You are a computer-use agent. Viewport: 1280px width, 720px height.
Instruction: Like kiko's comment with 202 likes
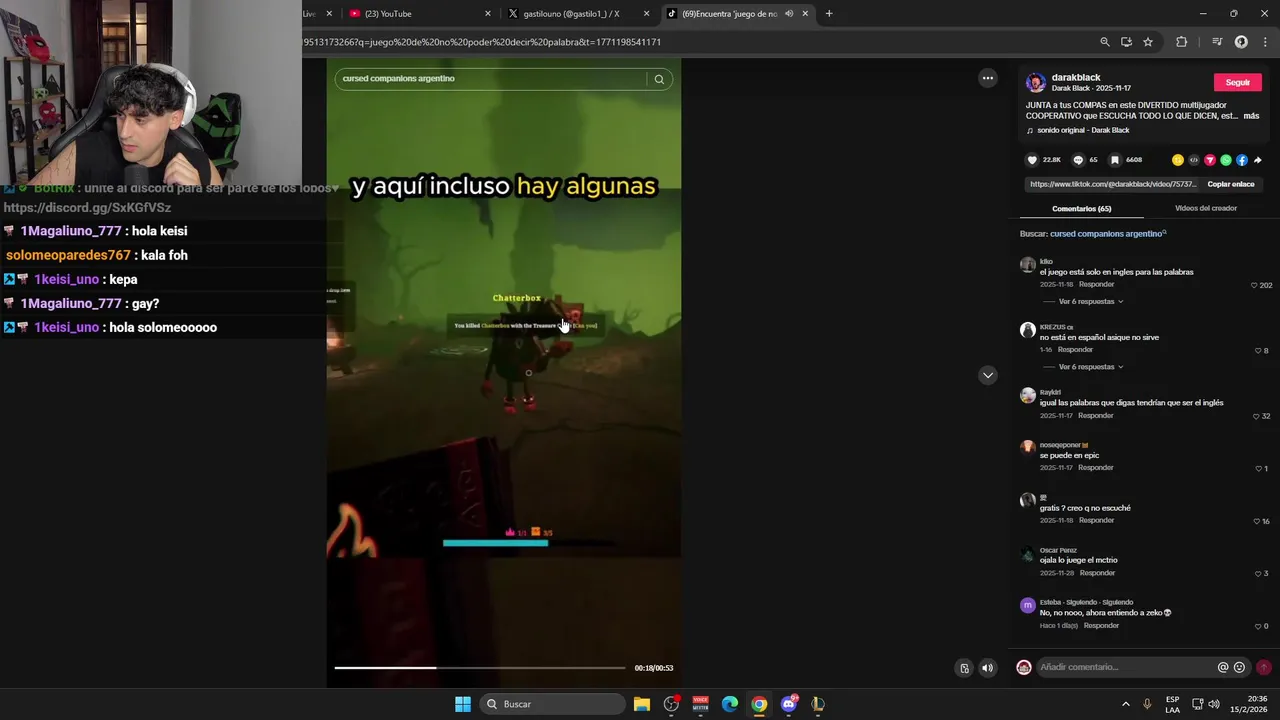(1254, 286)
